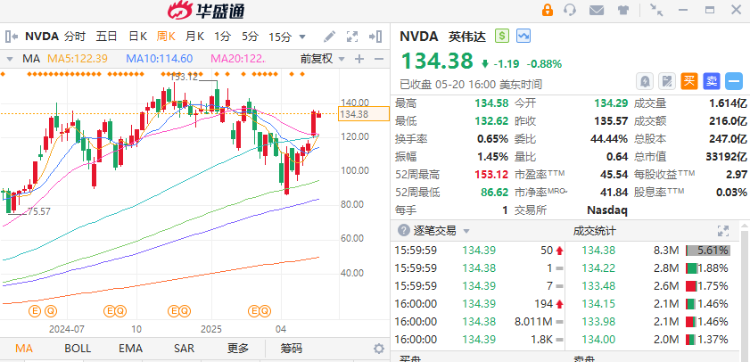Image resolution: width=750 pixels, height=362 pixels.
Task: Set a price alert with bell icon
Action: coord(645,82)
